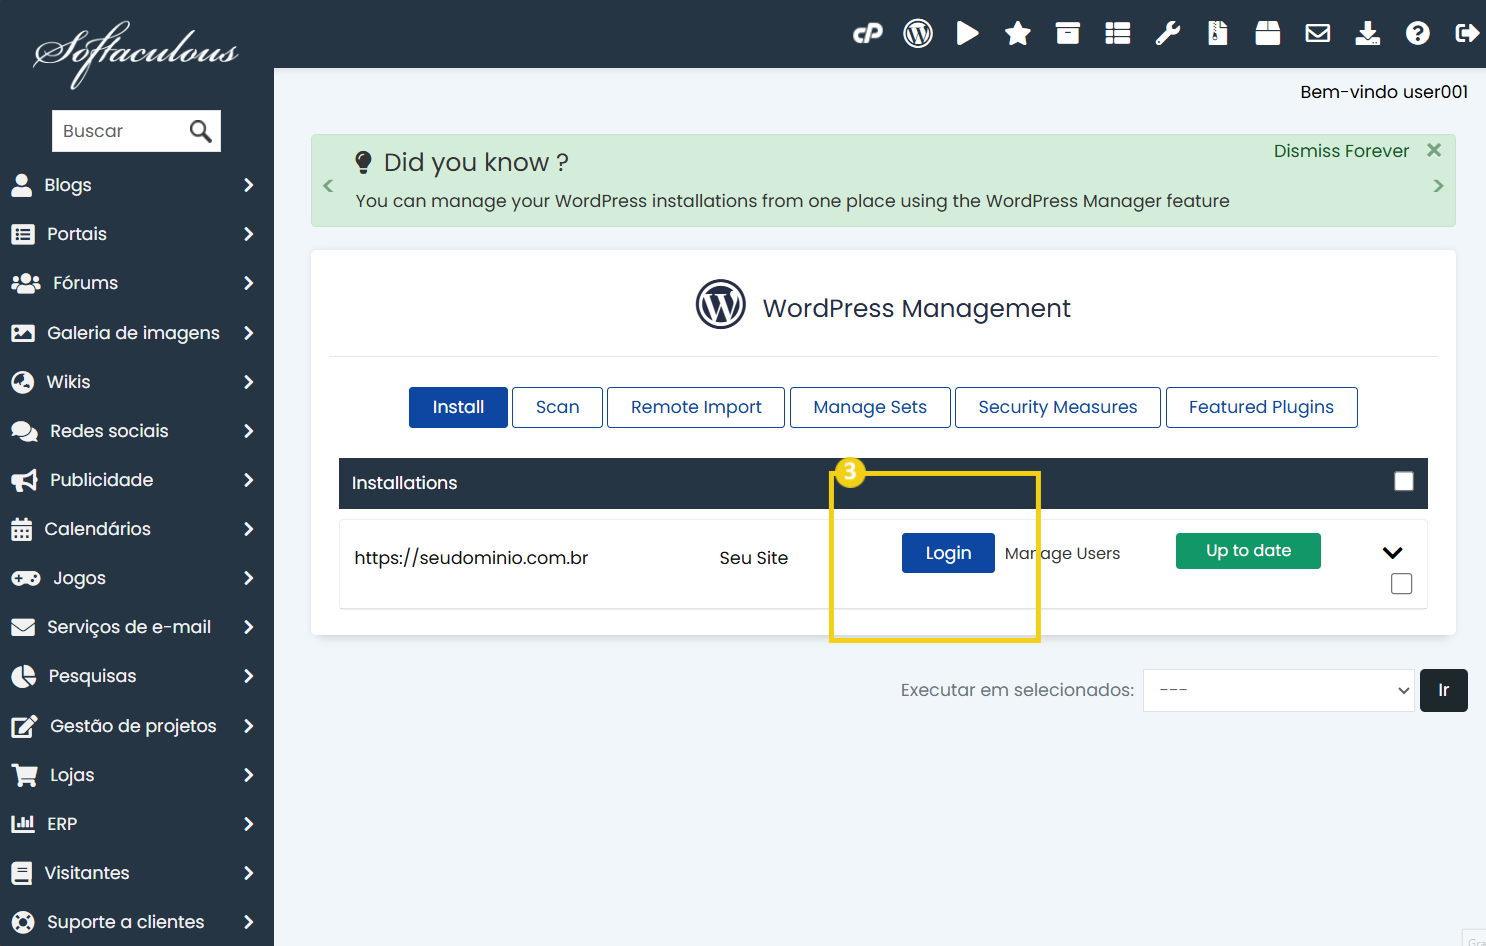Click the Portais list icon in sidebar

pyautogui.click(x=23, y=234)
